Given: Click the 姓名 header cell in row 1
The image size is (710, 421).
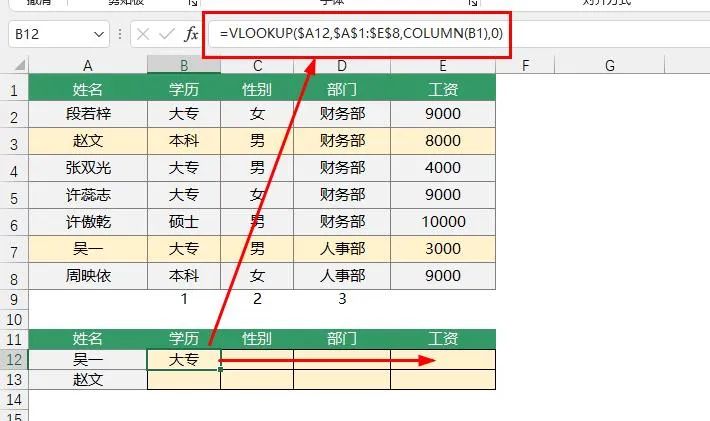Looking at the screenshot, I should [88, 88].
